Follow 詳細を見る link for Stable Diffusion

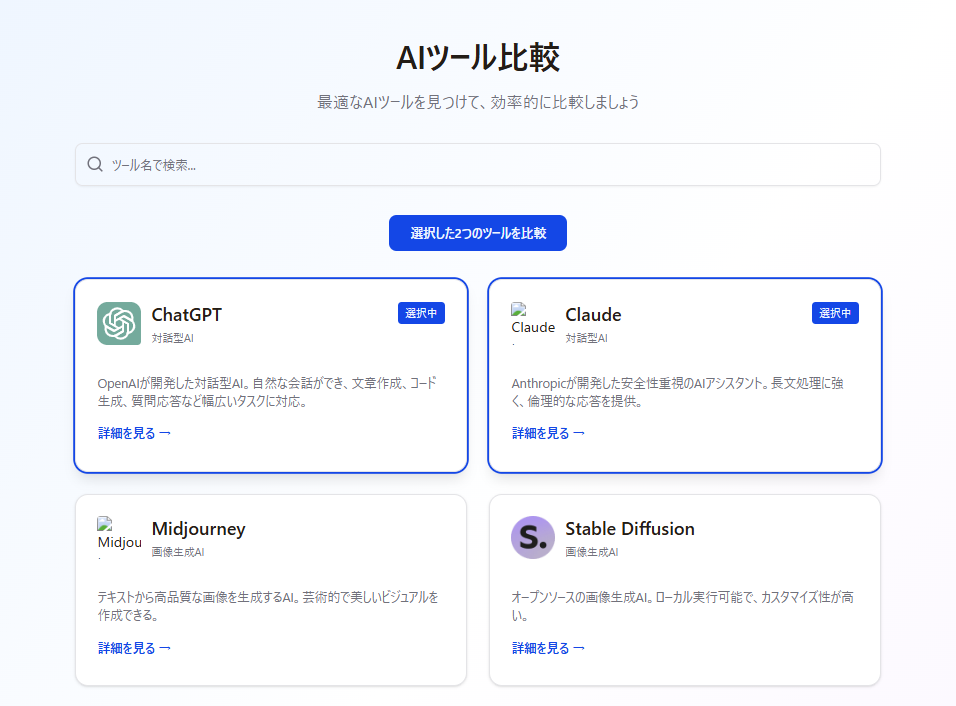click(x=549, y=648)
